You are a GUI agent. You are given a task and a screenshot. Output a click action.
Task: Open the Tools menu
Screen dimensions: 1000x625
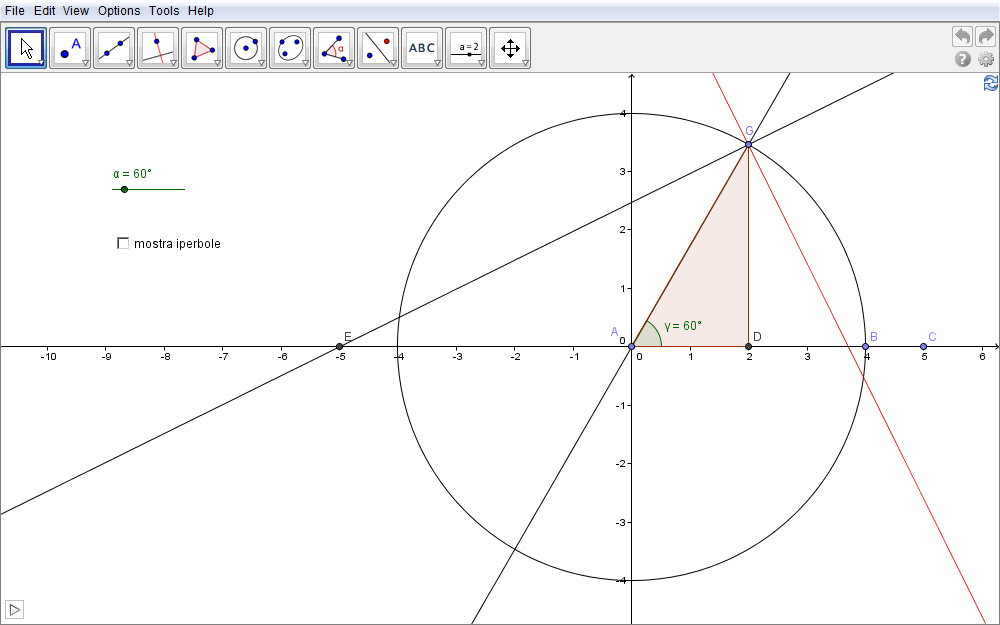[164, 10]
